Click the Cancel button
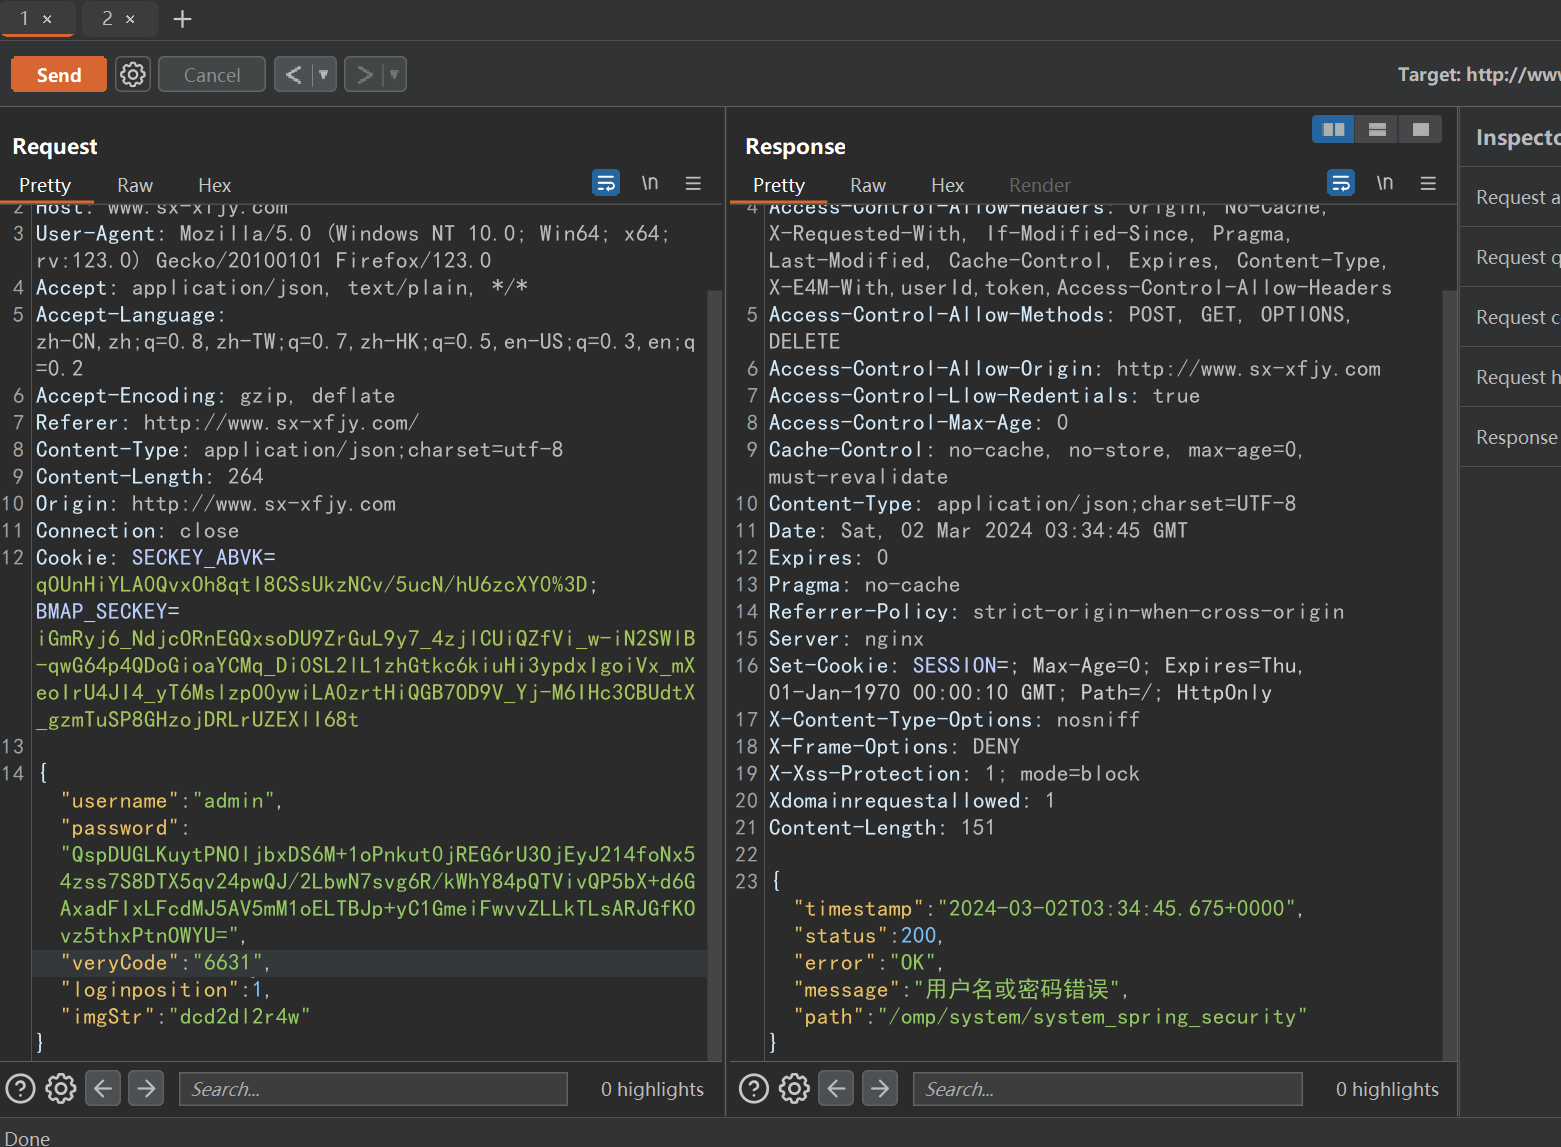Screen dimensions: 1561x1147 point(212,75)
